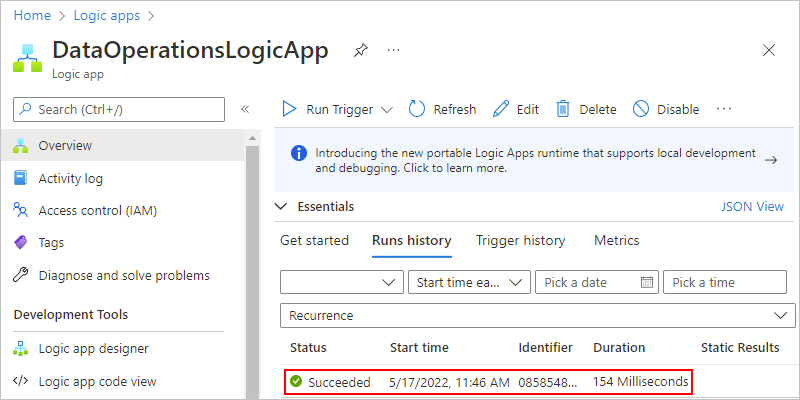Click the sidebar vertical scrollbar

click(253, 272)
